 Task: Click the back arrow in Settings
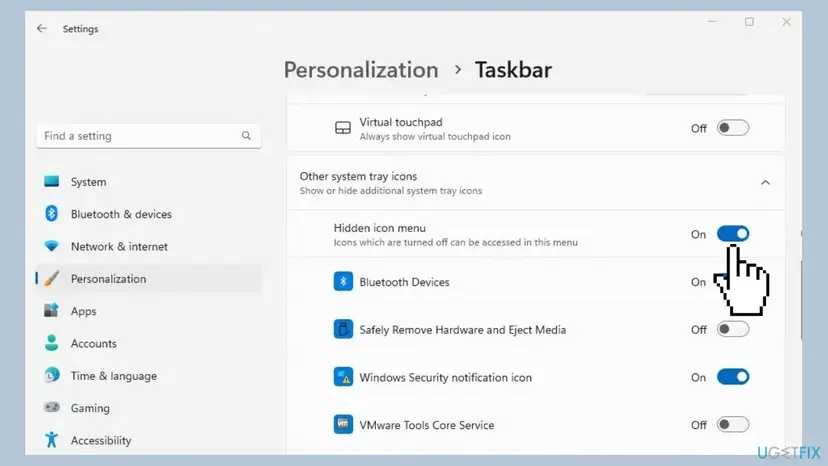pos(42,29)
